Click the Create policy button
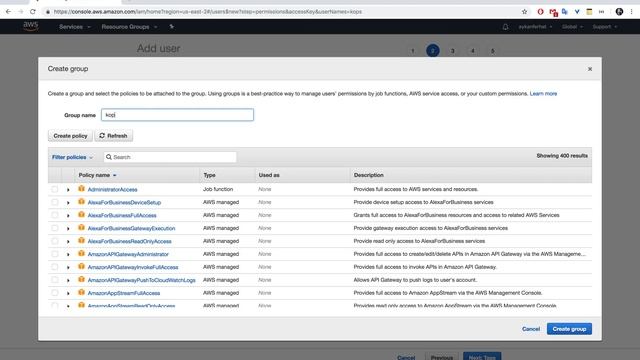The height and width of the screenshot is (360, 640). (70, 136)
